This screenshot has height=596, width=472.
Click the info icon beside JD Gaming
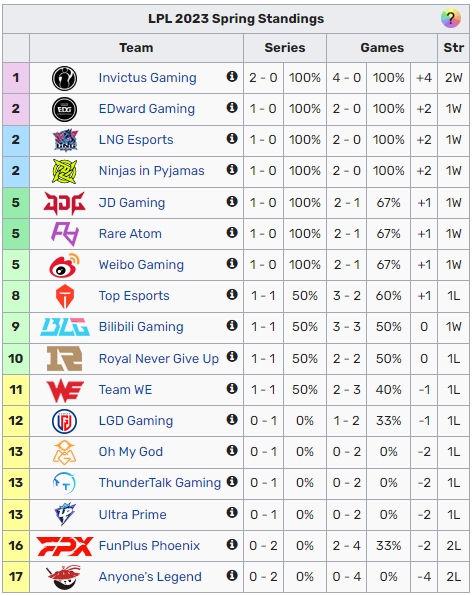click(232, 201)
